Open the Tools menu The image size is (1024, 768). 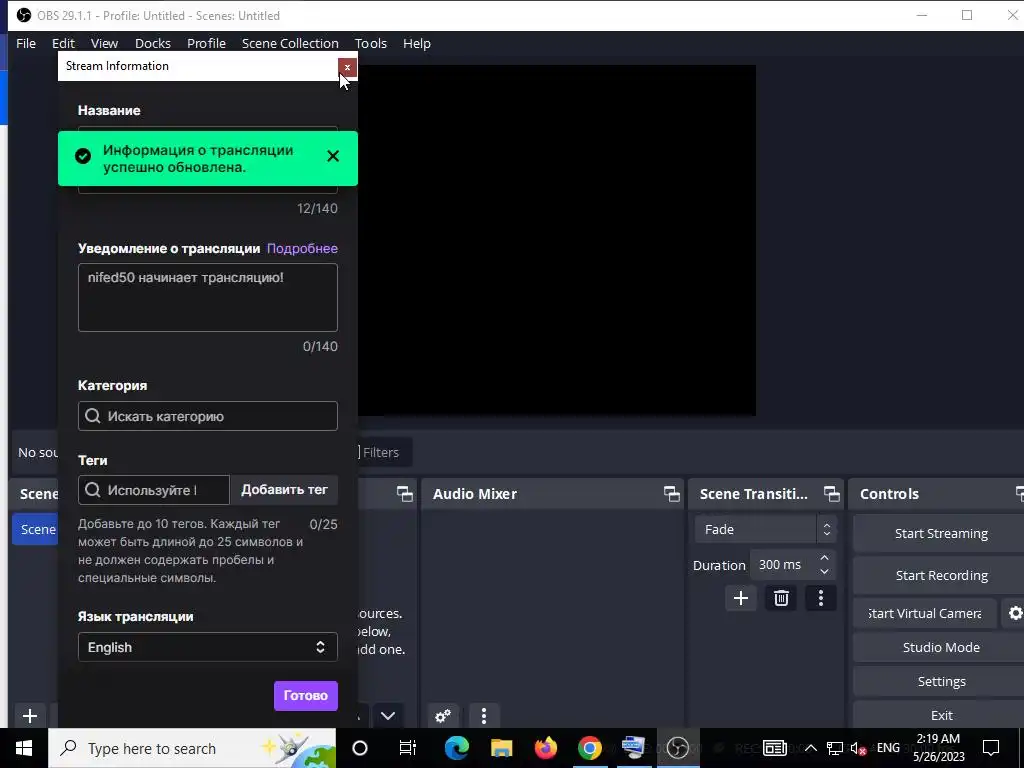coord(371,43)
